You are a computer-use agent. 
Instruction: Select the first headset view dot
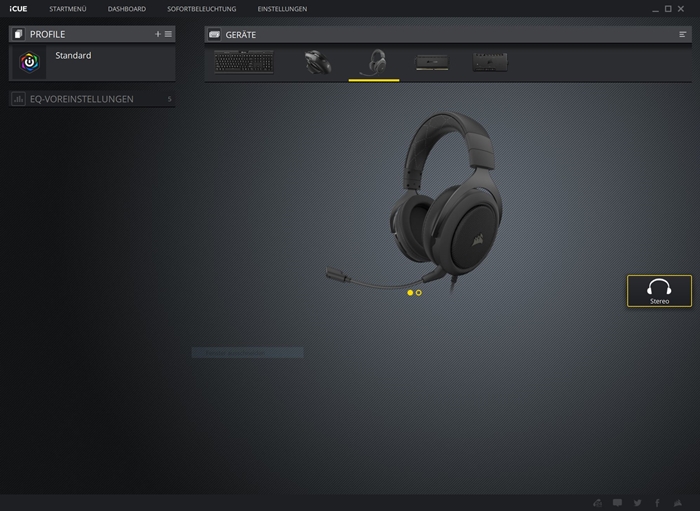pos(410,293)
